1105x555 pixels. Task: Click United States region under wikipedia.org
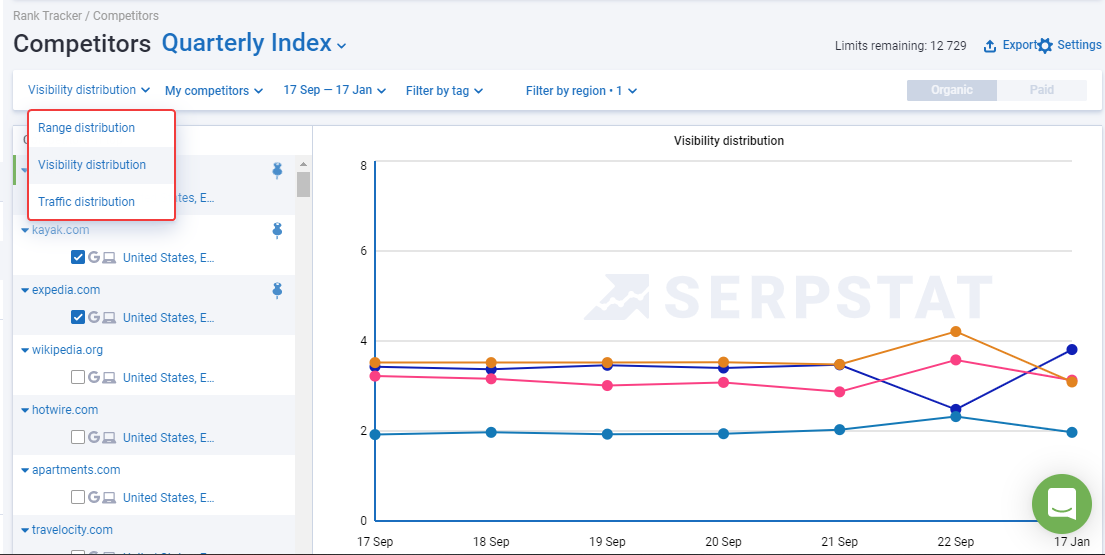pyautogui.click(x=169, y=378)
